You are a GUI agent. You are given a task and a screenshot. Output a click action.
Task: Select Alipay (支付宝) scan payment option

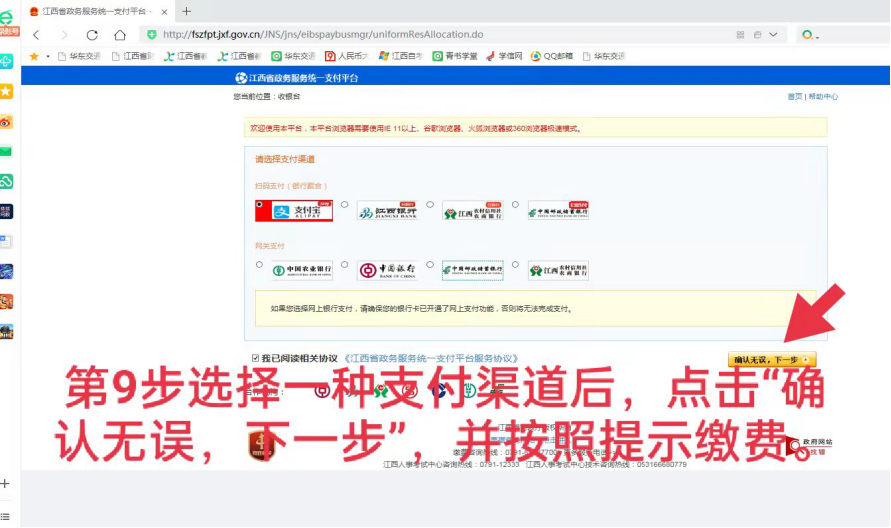pos(259,205)
